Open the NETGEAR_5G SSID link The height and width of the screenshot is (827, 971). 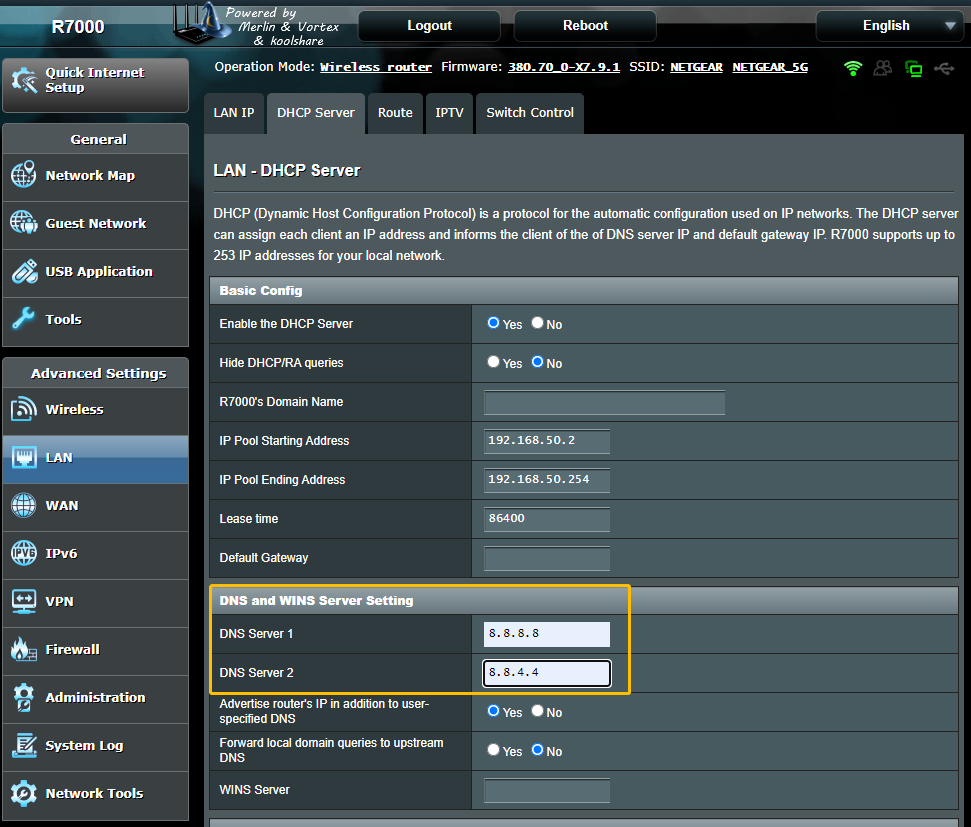[x=770, y=67]
